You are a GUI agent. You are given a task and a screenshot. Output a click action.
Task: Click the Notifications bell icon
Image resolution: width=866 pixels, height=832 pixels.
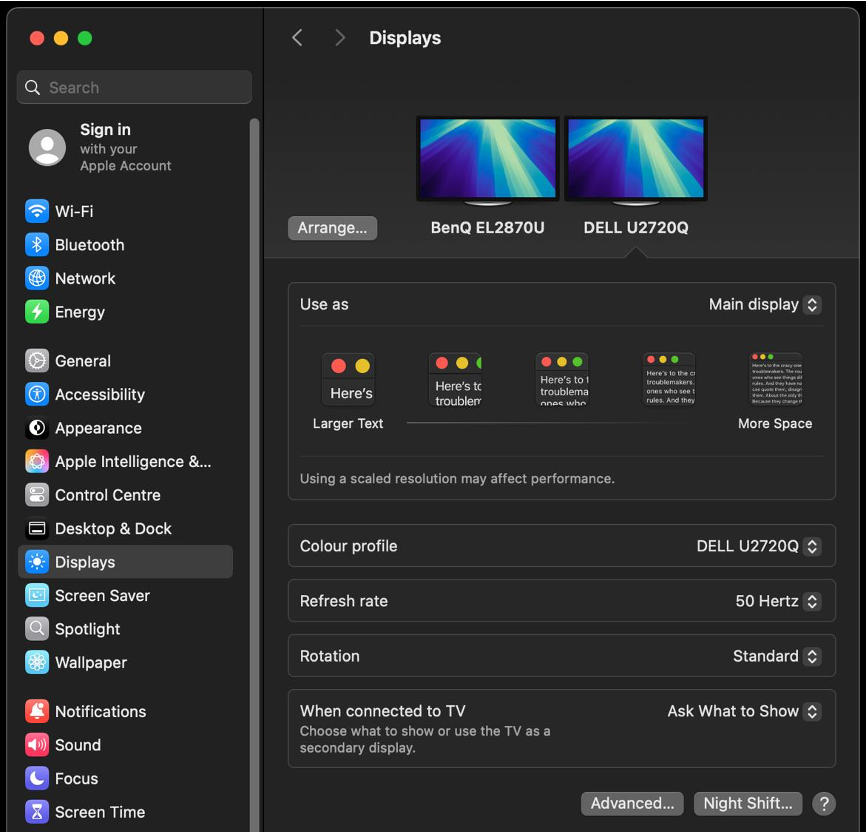click(x=37, y=712)
